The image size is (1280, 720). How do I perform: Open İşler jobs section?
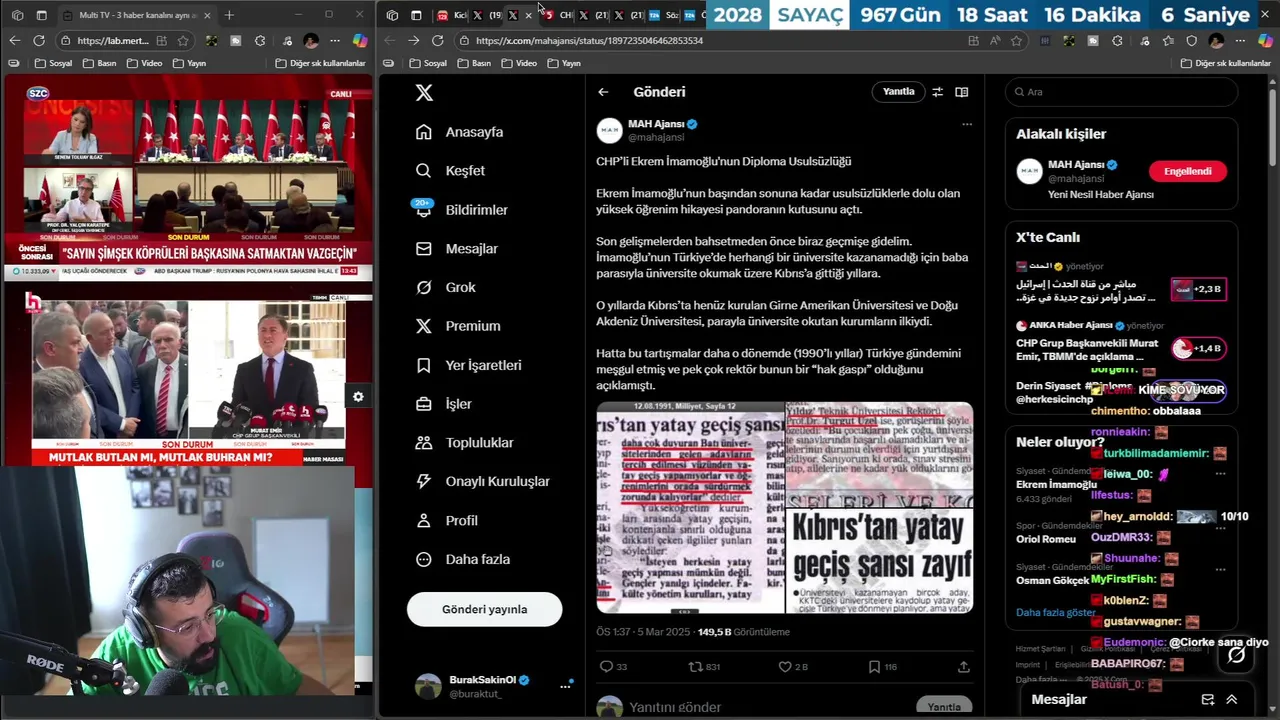click(x=443, y=404)
